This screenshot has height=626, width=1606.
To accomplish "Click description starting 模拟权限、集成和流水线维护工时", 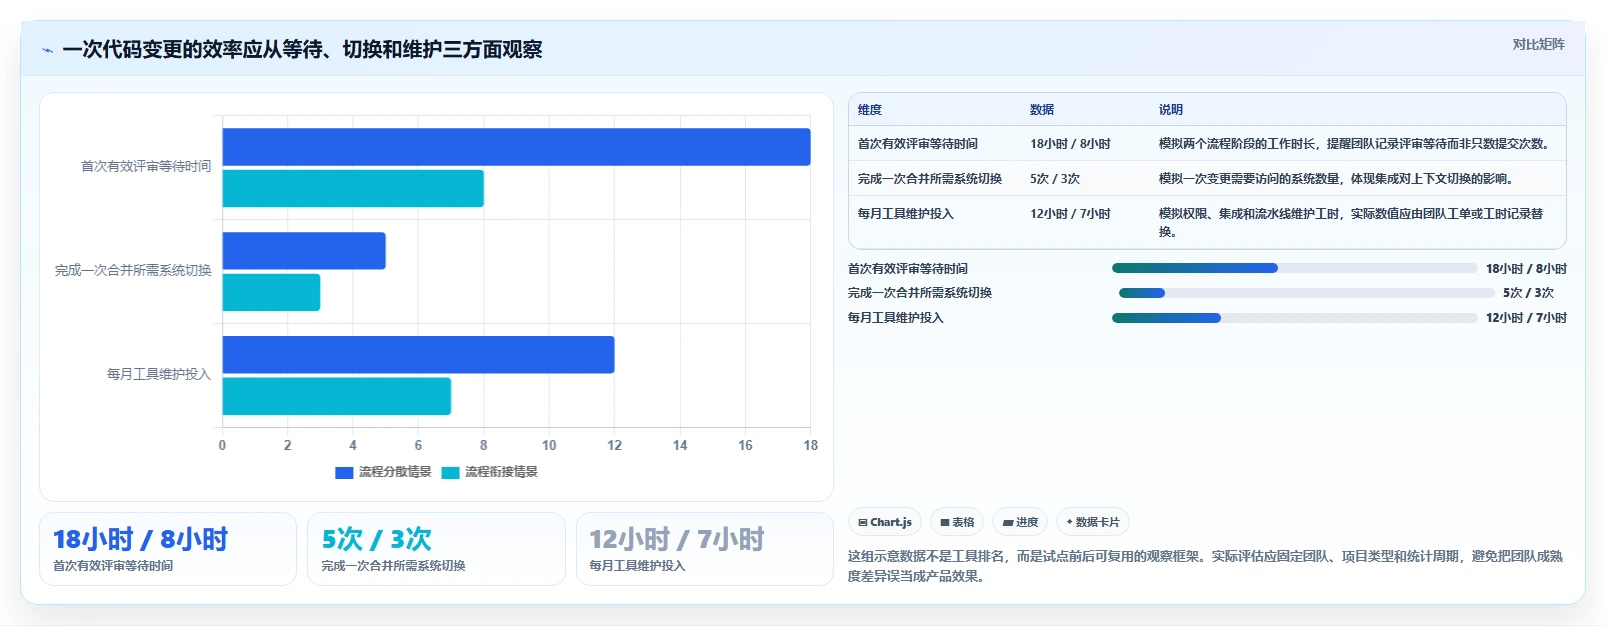I will [1351, 223].
